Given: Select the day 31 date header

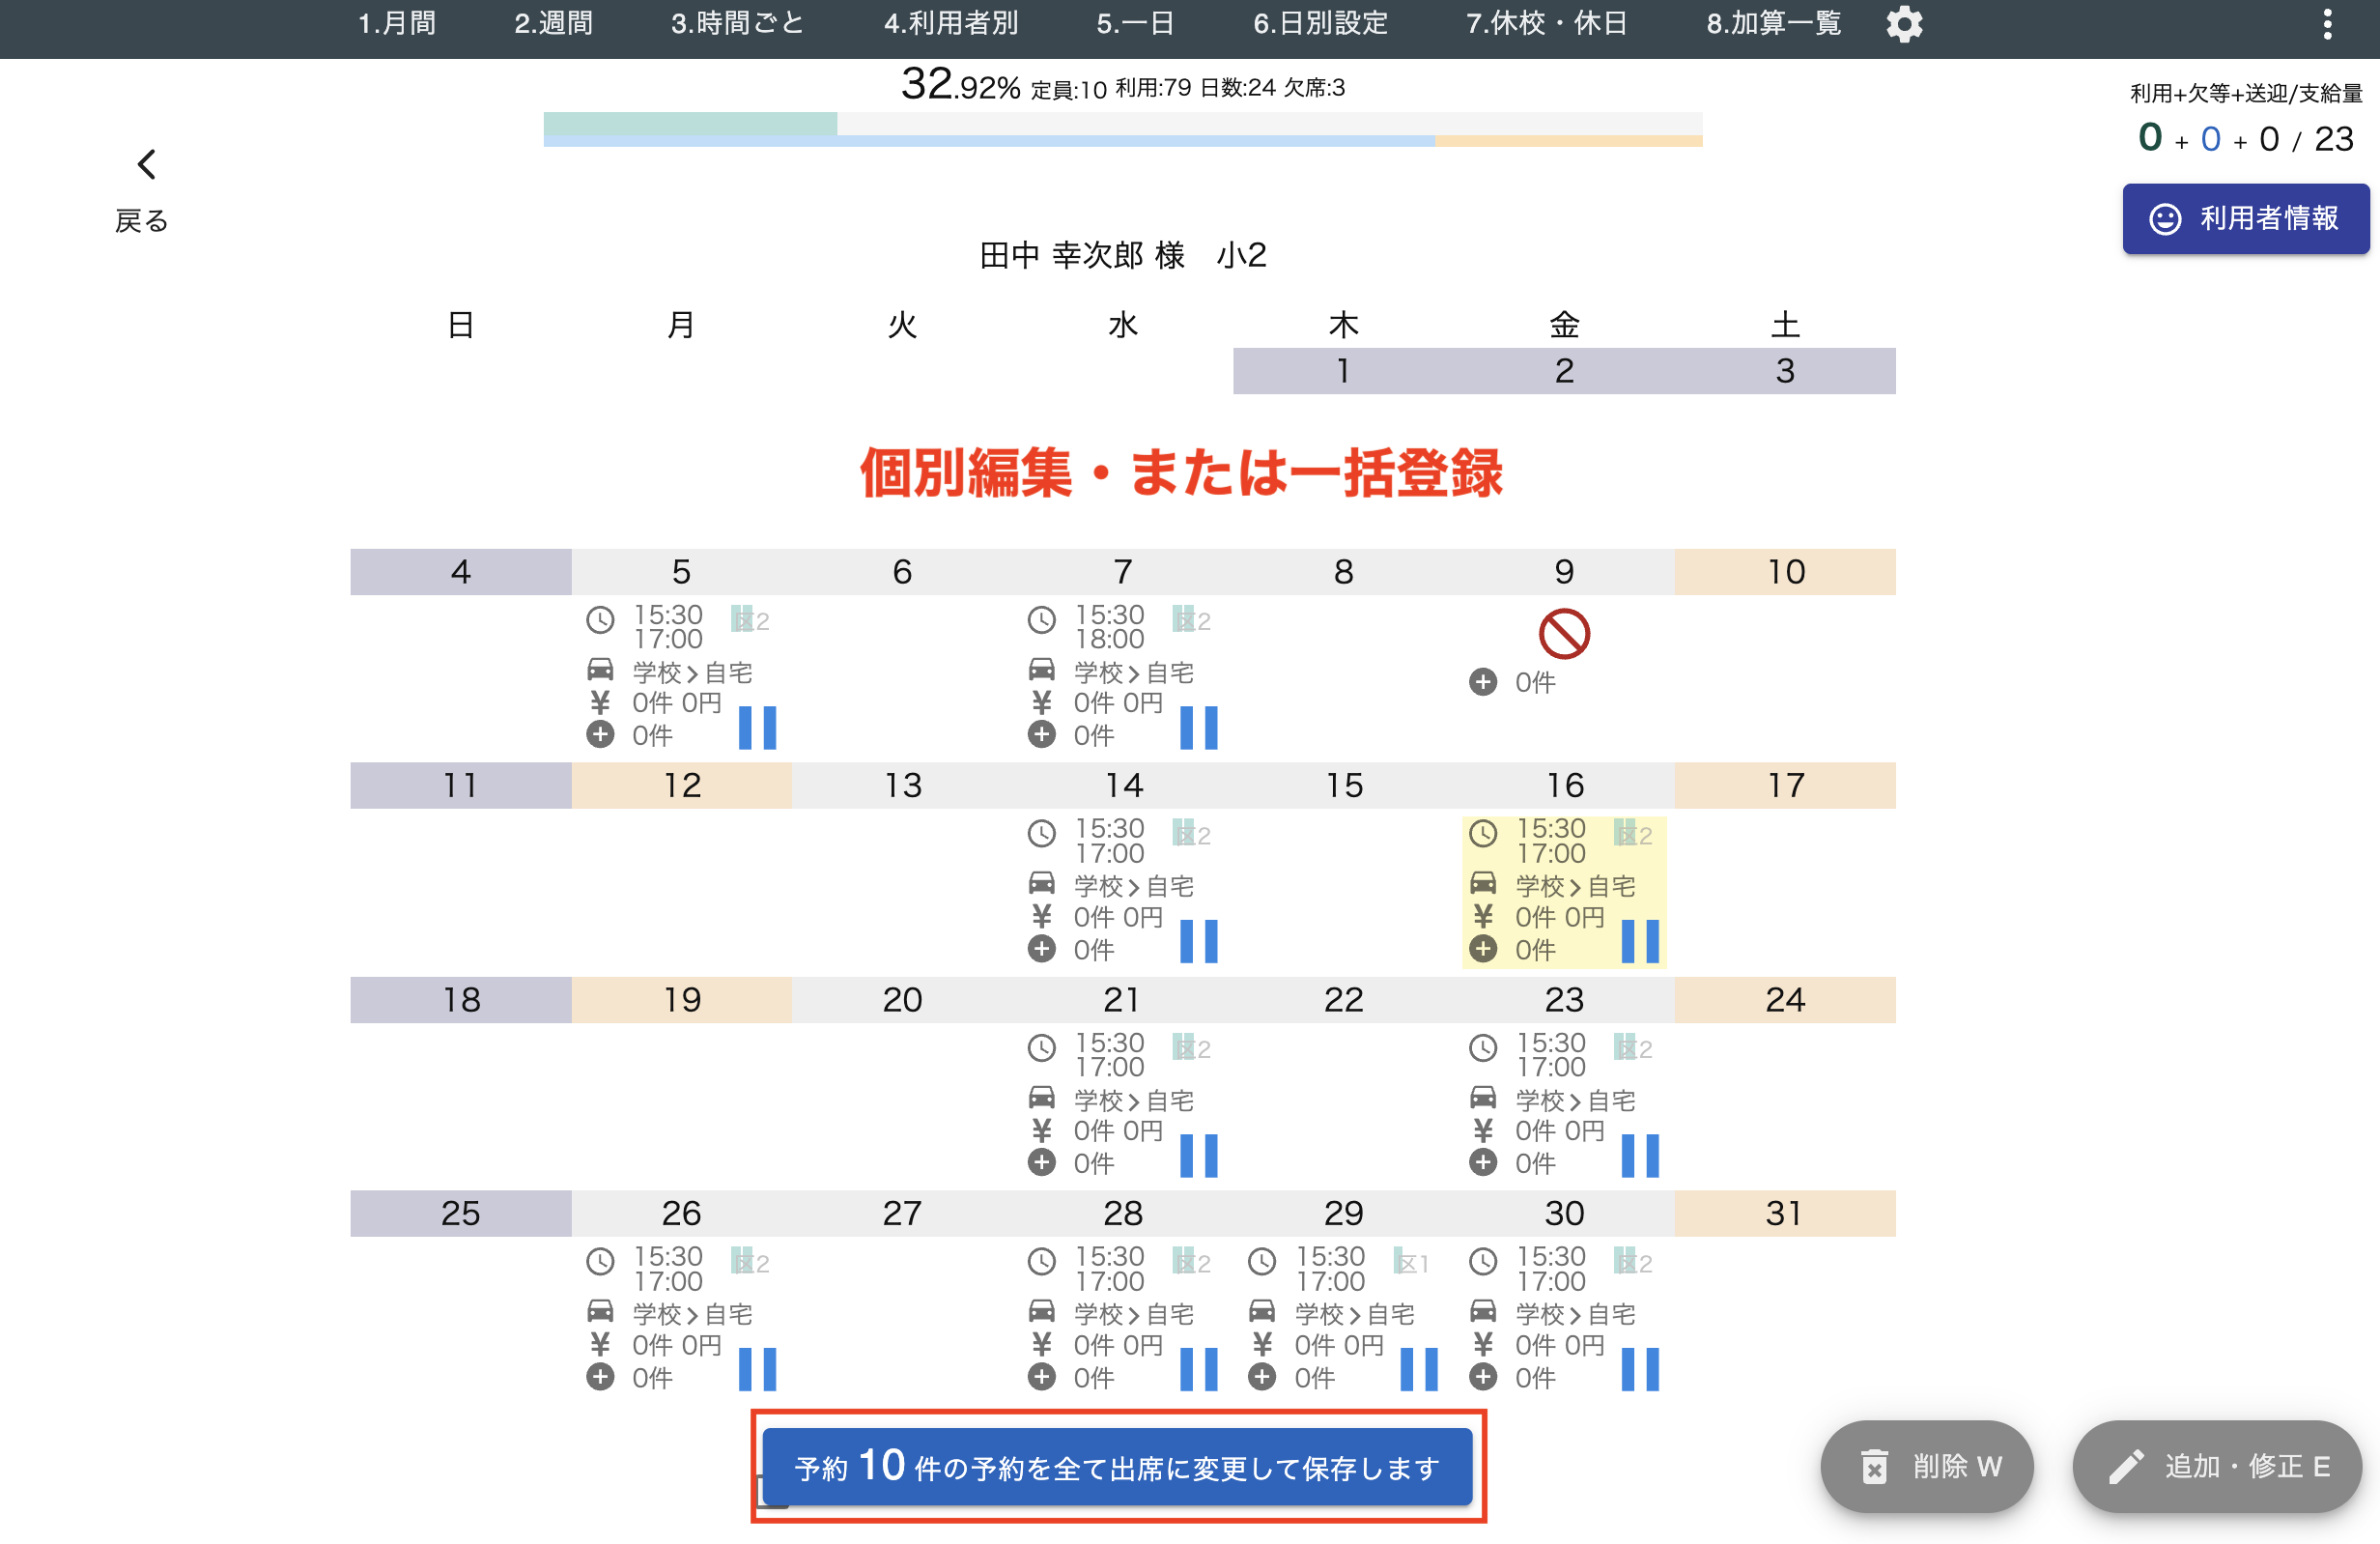Looking at the screenshot, I should click(1784, 1213).
